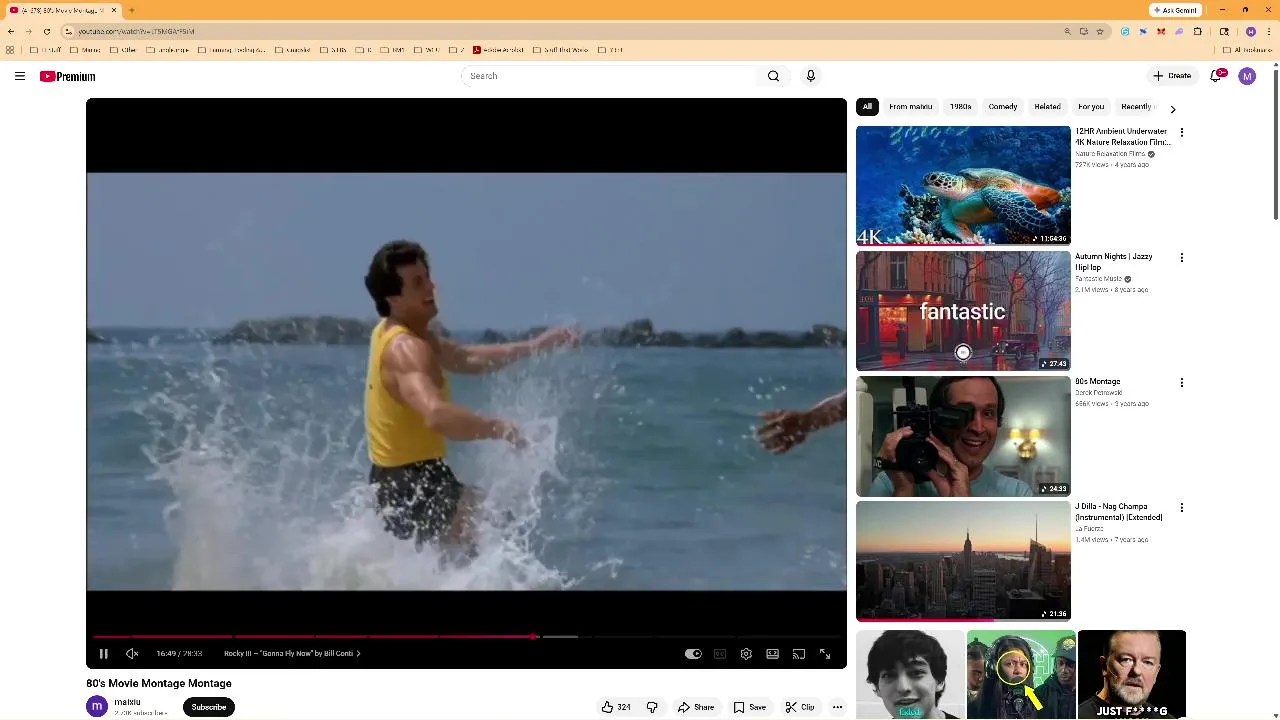Viewport: 1280px width, 720px height.
Task: Select the From maixiu chip
Action: [x=910, y=107]
